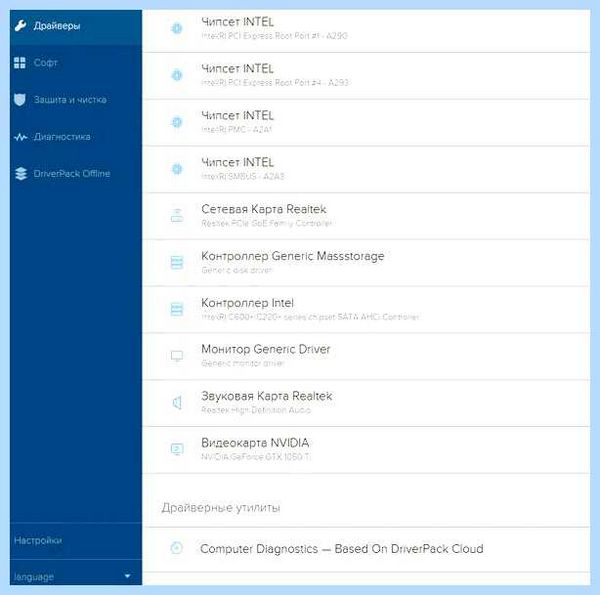Open the Диагностика sidebar section
Screen dimensions: 600x595
[x=76, y=137]
